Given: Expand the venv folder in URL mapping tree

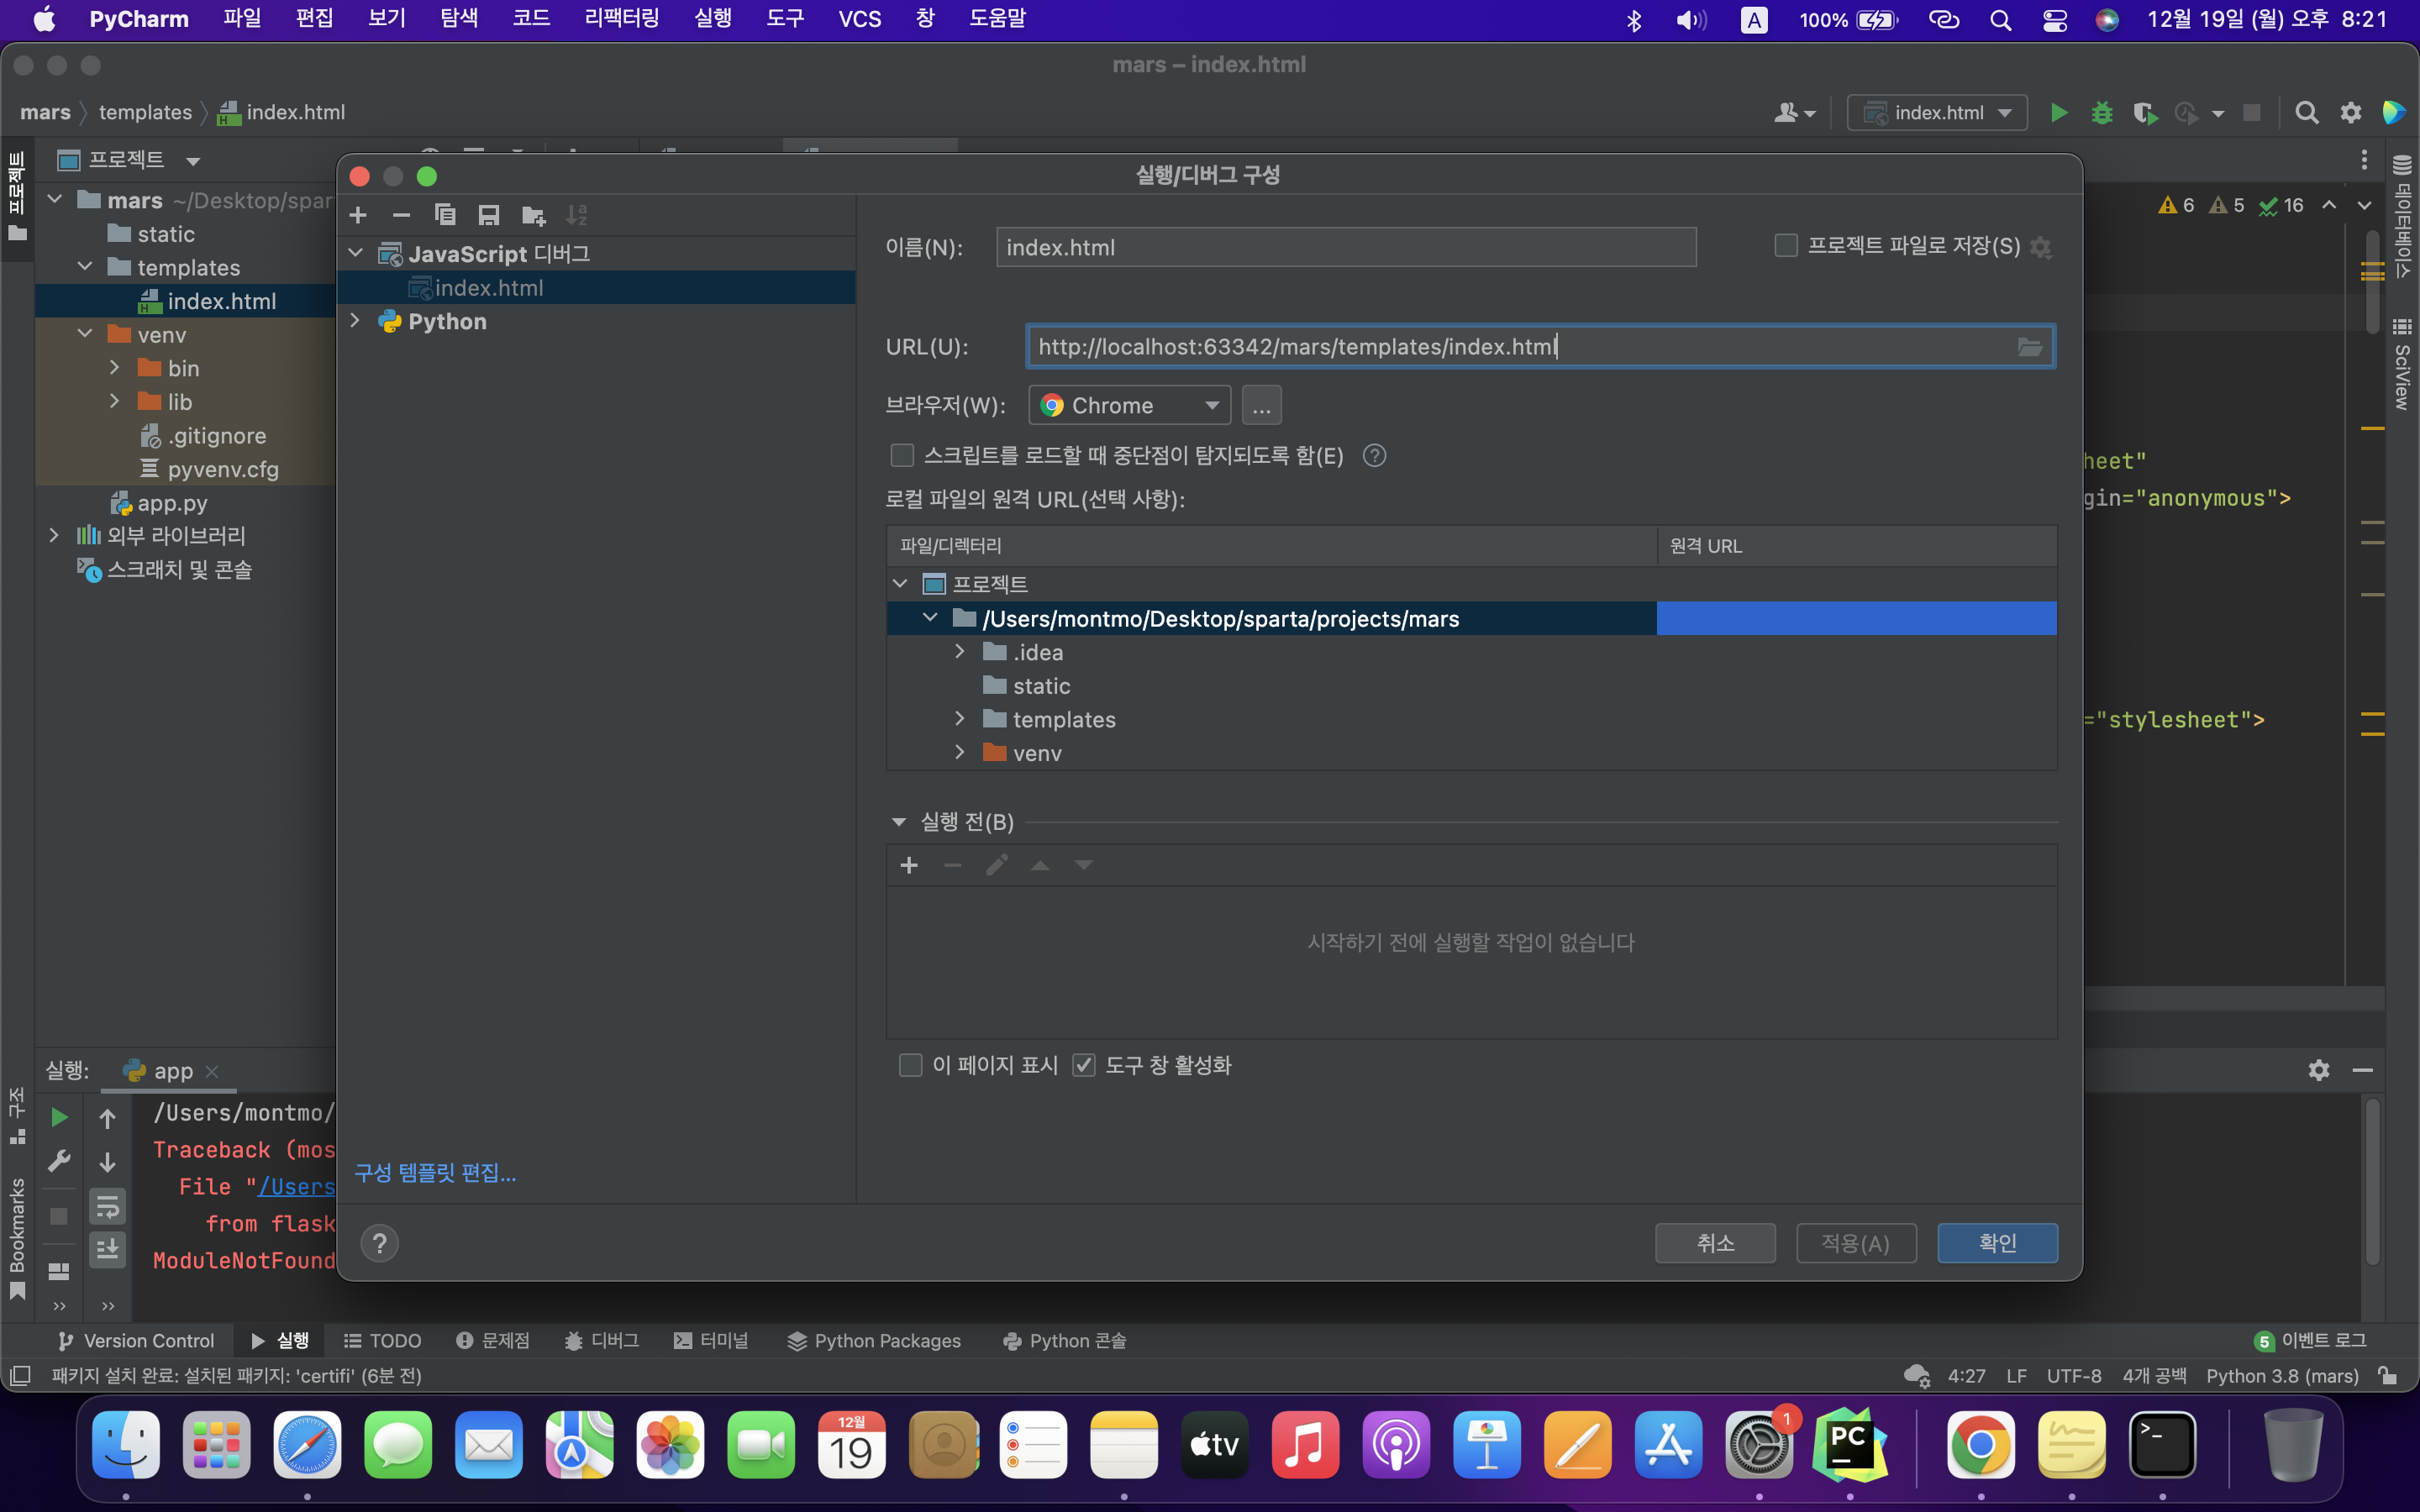Looking at the screenshot, I should point(960,753).
